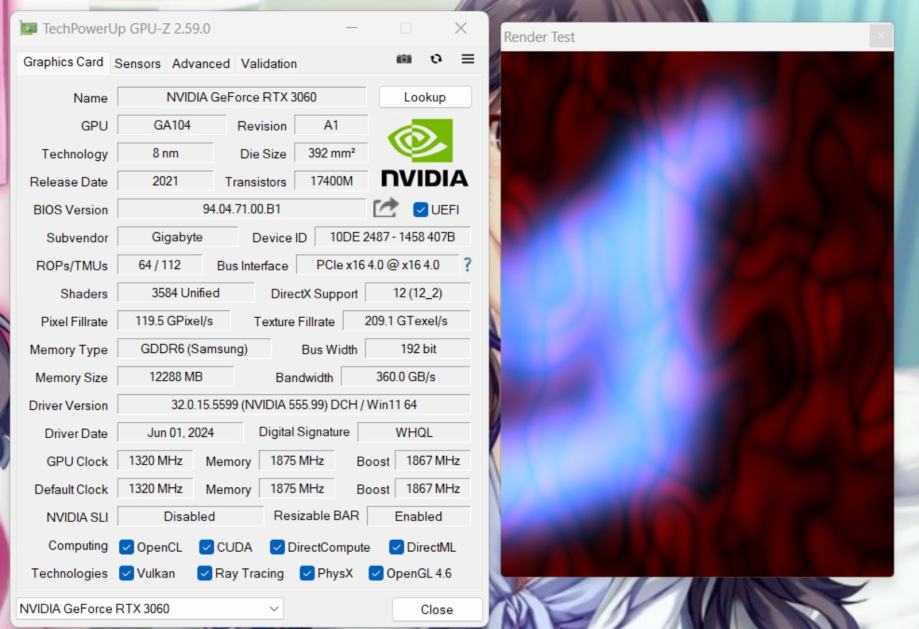This screenshot has height=629, width=919.
Task: Click the Bus Interface question mark icon
Action: point(466,265)
